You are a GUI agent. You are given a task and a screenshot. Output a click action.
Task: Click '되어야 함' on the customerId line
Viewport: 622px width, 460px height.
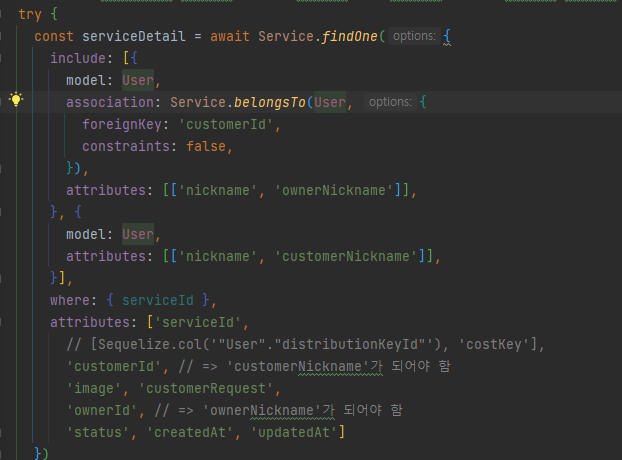[x=421, y=366]
